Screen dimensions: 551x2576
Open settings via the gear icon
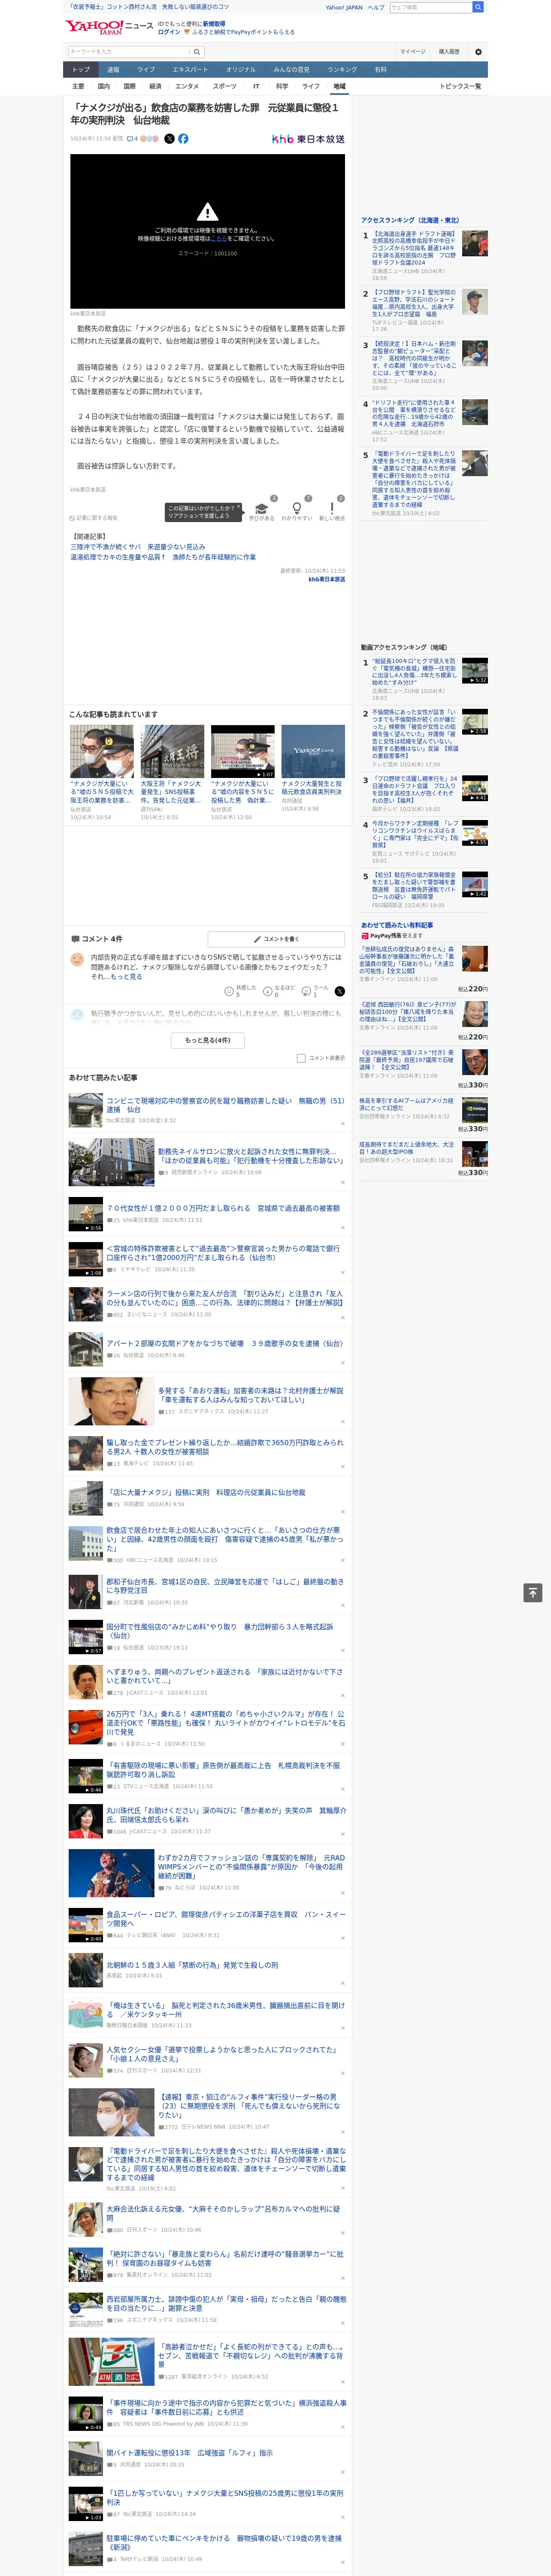[478, 51]
